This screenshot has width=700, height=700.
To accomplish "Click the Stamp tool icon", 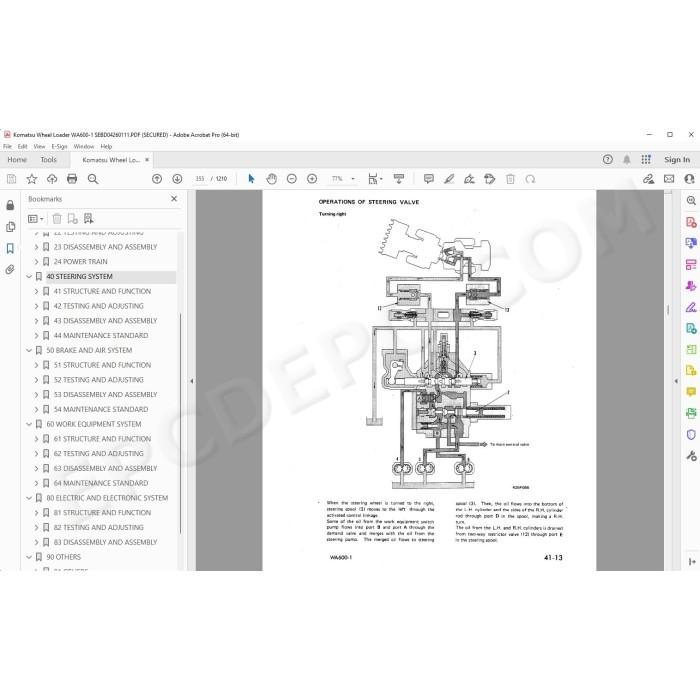I will coord(490,179).
